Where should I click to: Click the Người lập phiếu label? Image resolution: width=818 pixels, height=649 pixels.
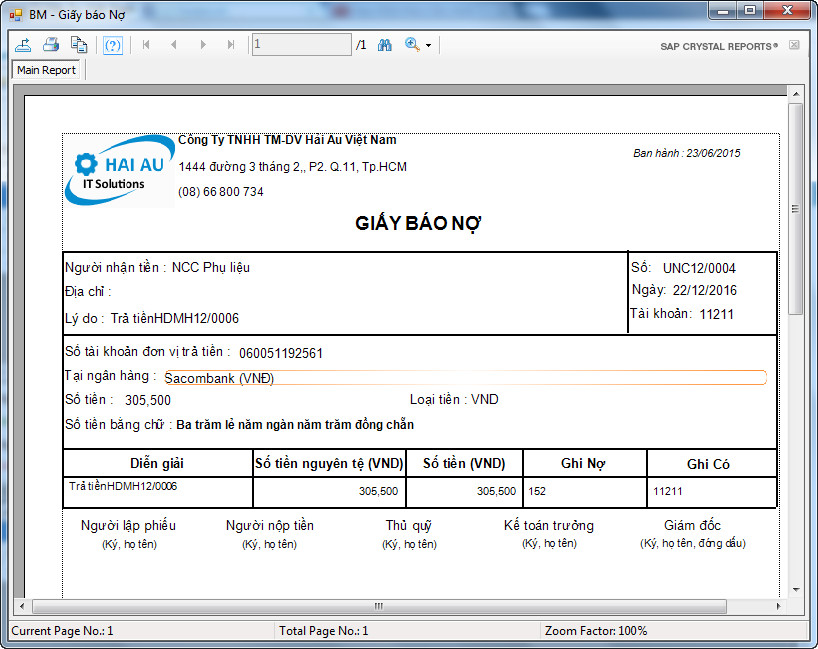[128, 526]
